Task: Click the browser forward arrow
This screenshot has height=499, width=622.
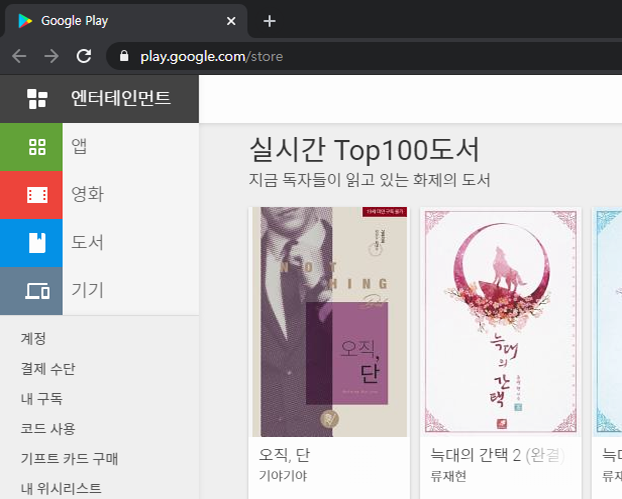Action: [52, 56]
